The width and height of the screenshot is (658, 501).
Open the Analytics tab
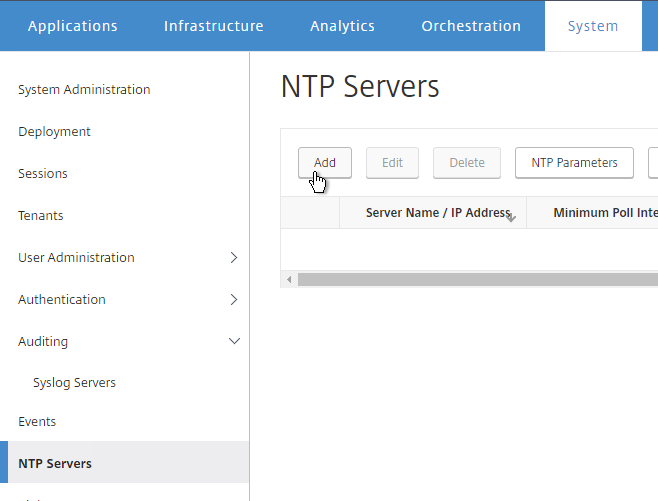pos(342,26)
